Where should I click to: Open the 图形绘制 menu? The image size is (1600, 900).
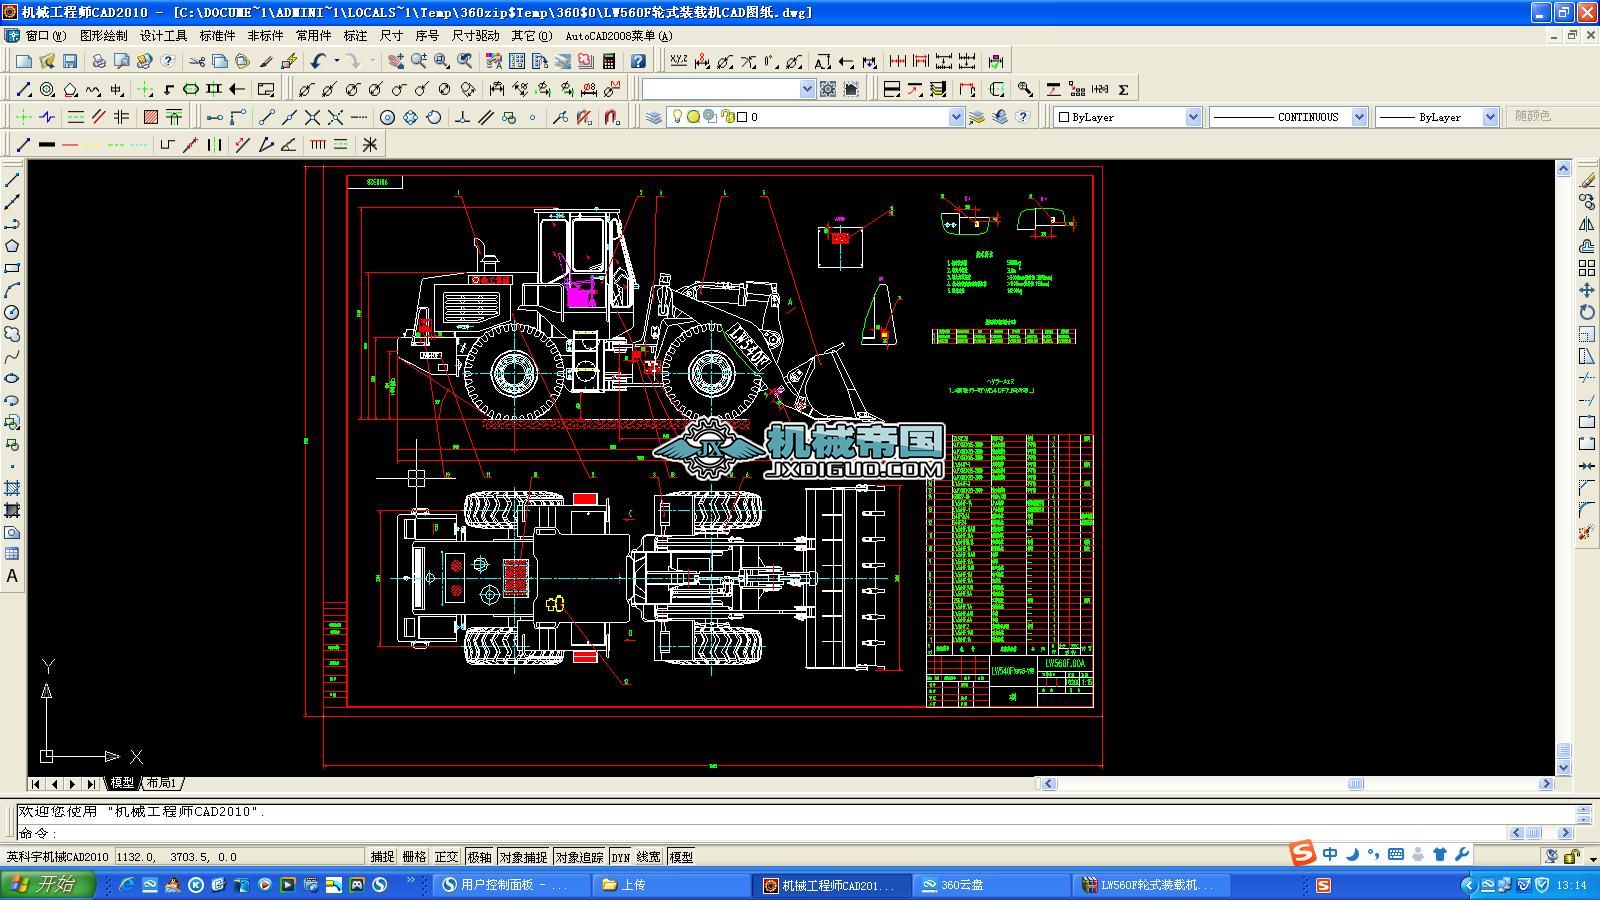coord(103,35)
